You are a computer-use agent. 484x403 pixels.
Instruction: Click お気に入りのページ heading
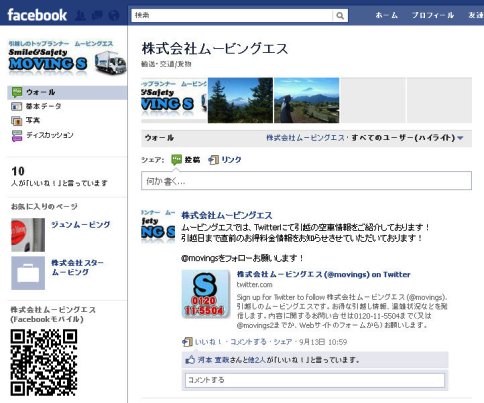point(44,207)
